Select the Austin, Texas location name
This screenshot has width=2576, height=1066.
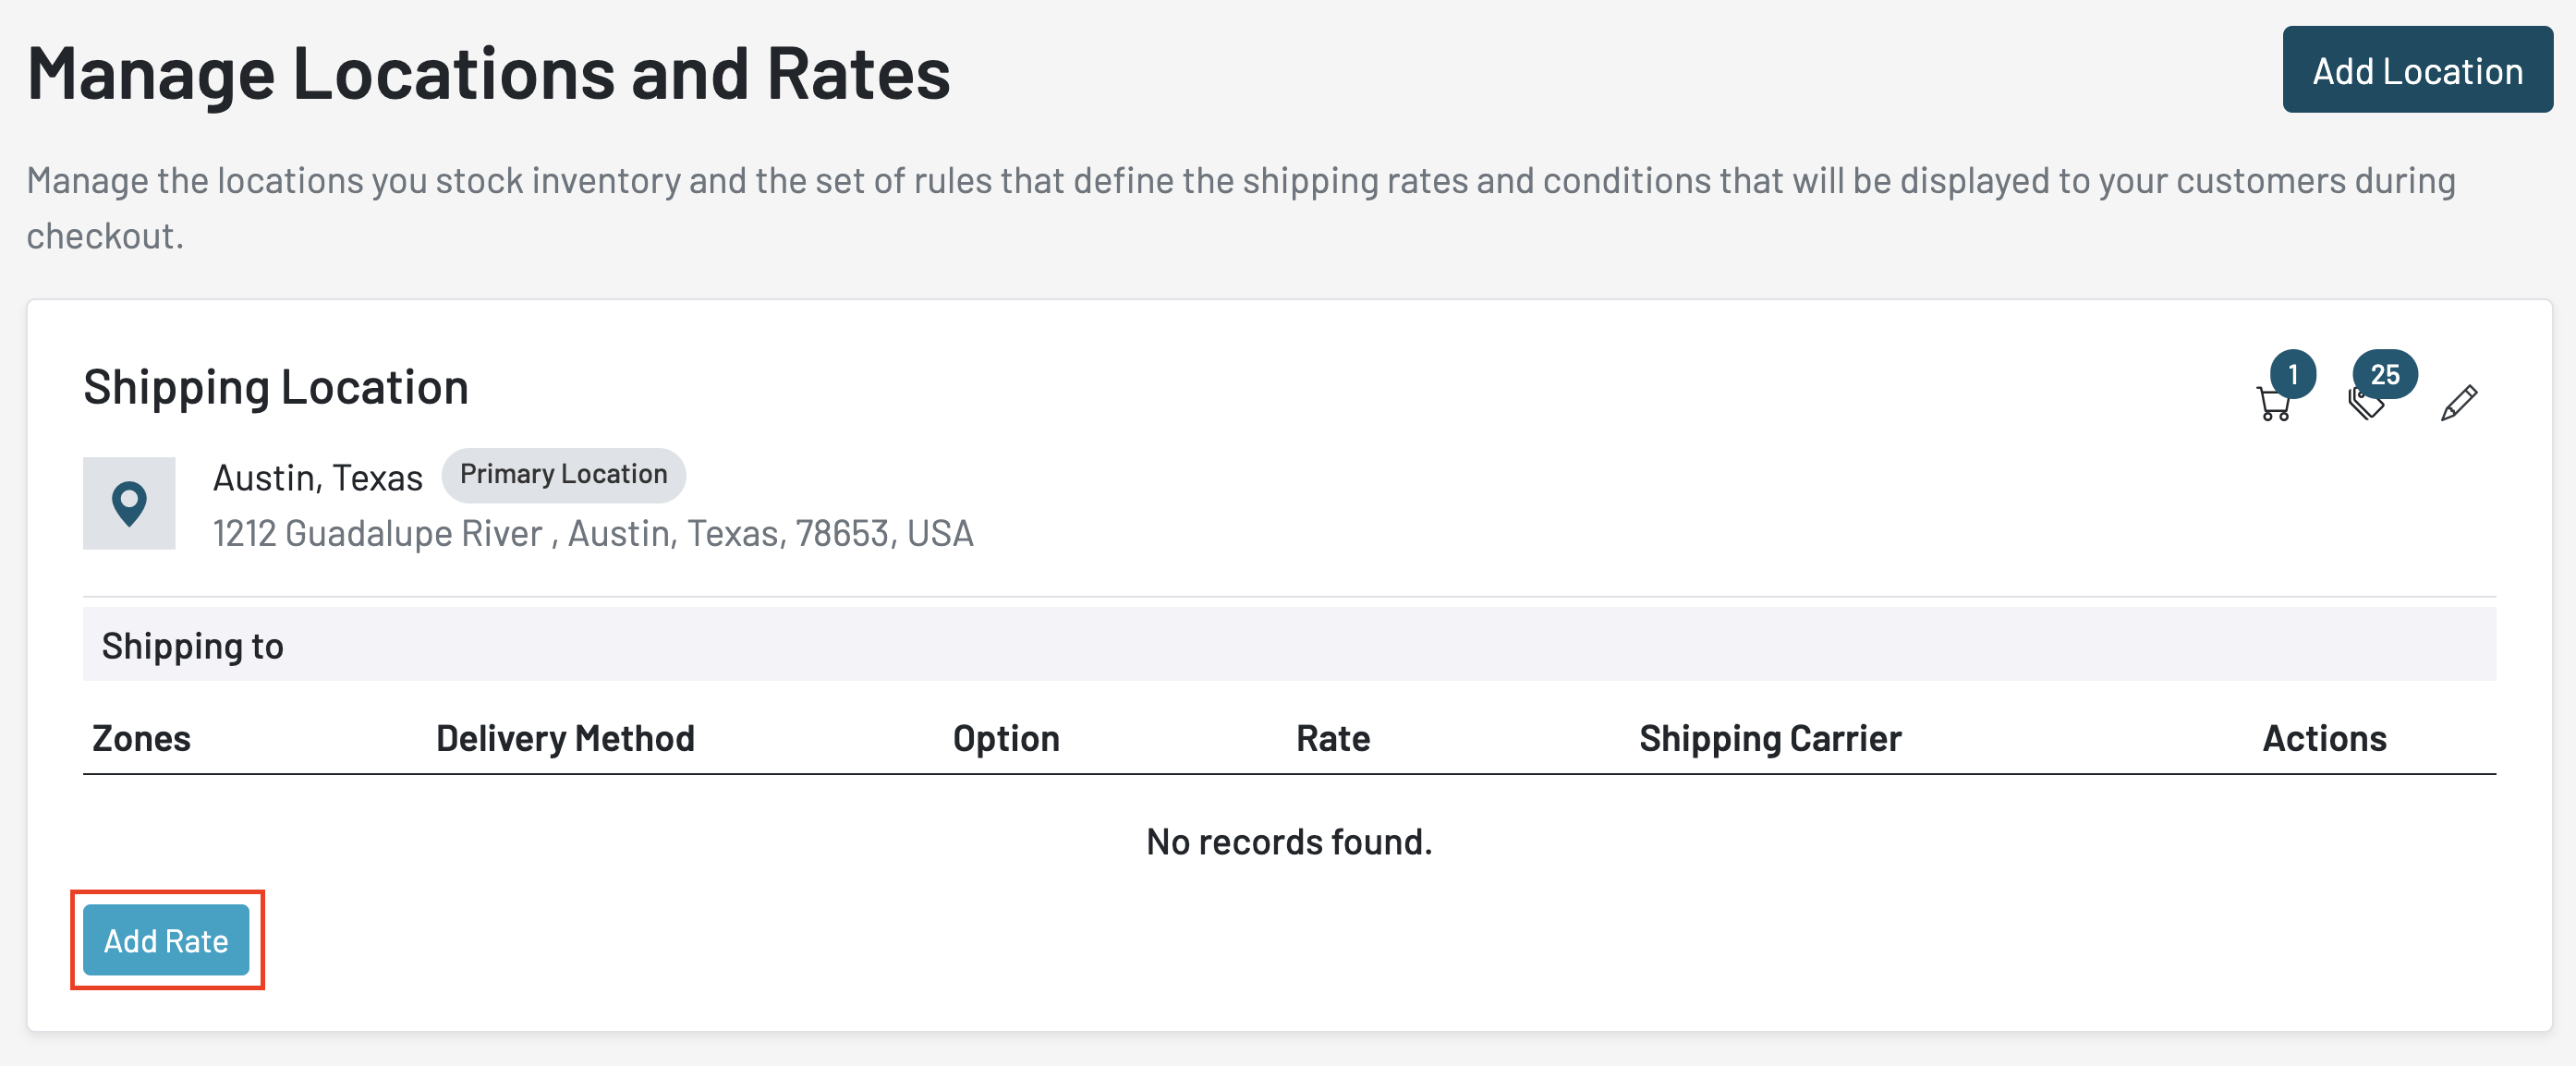click(x=317, y=478)
